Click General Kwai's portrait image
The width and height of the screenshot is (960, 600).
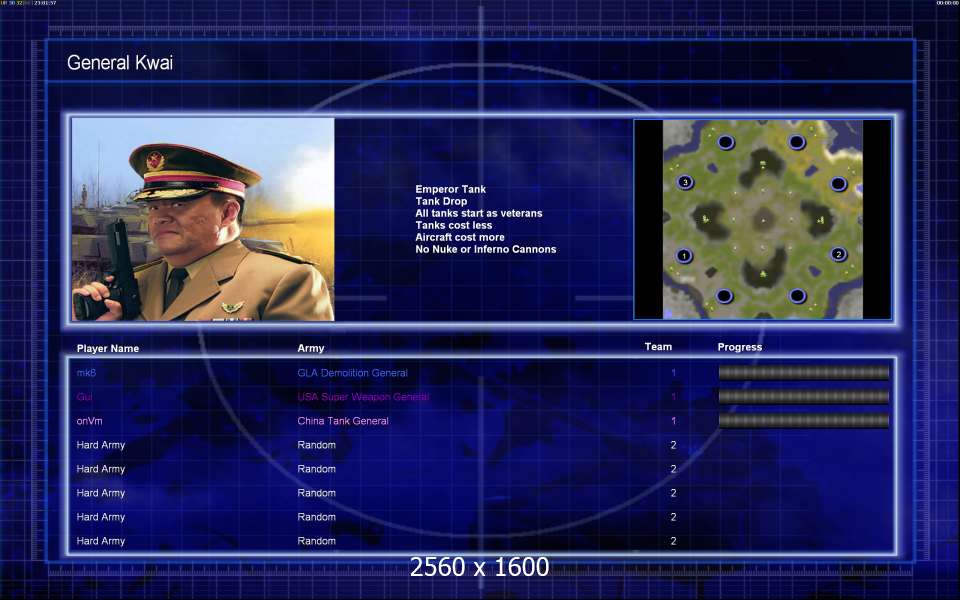(x=203, y=219)
